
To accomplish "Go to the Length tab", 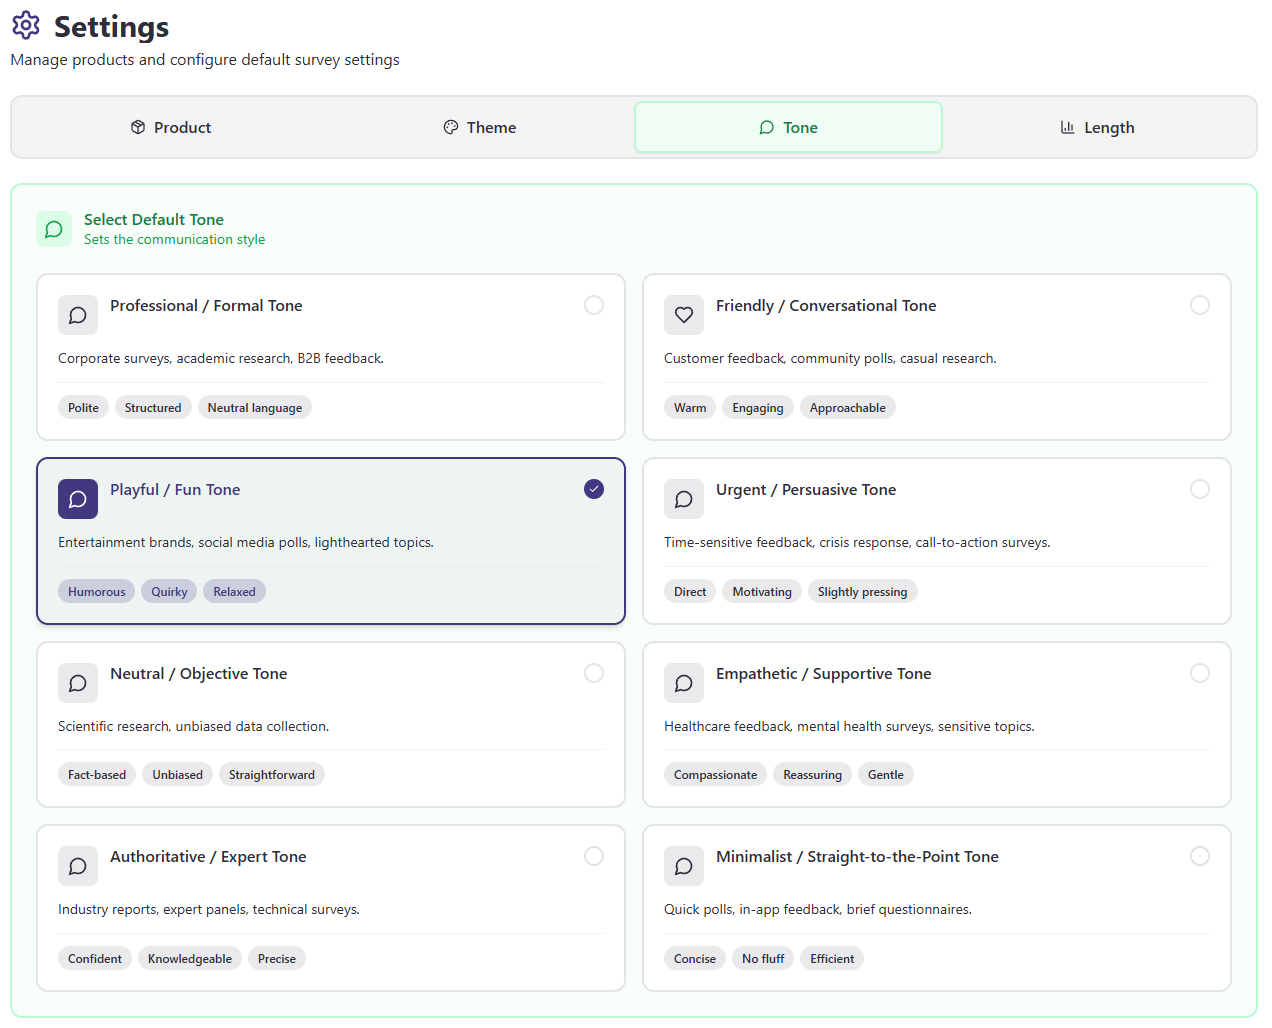I will click(1098, 128).
